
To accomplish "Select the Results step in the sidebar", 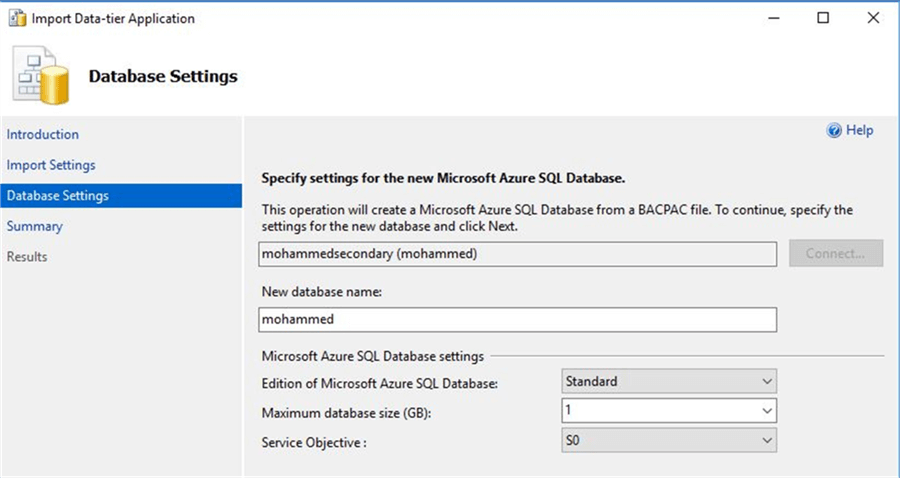I will pyautogui.click(x=27, y=257).
